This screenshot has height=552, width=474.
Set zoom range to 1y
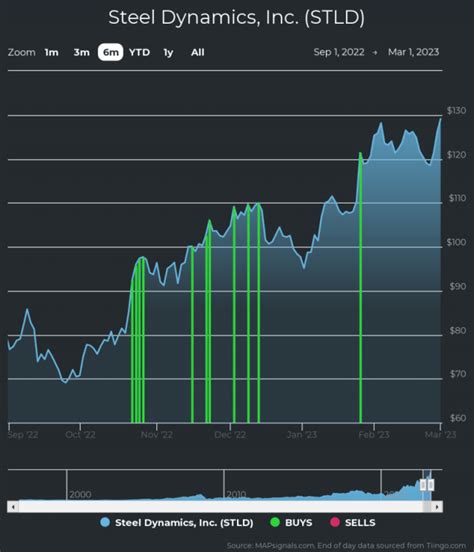(x=168, y=52)
